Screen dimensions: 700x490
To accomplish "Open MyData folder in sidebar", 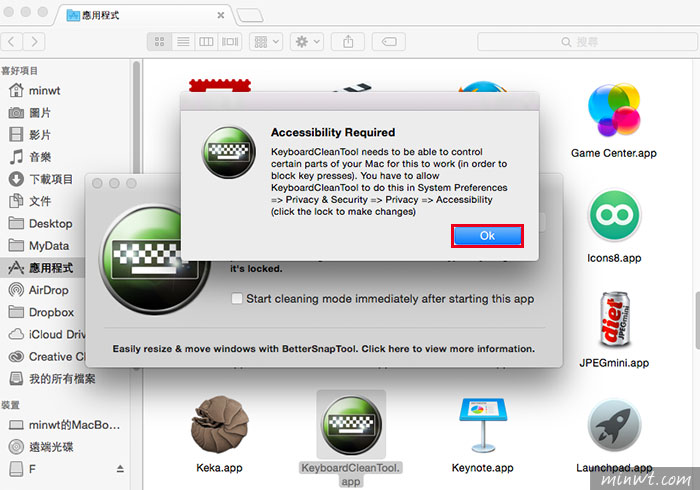I will tap(38, 245).
